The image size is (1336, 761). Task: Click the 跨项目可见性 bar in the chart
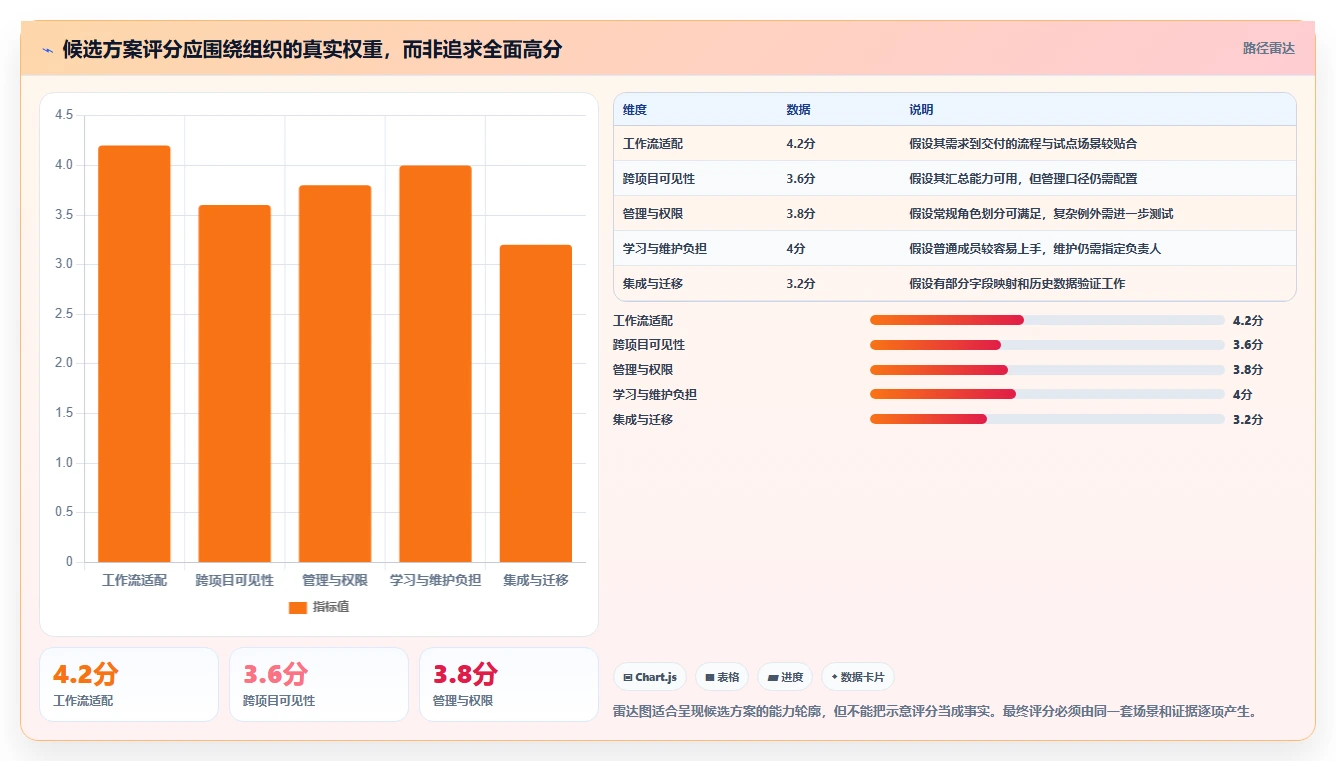[x=235, y=384]
